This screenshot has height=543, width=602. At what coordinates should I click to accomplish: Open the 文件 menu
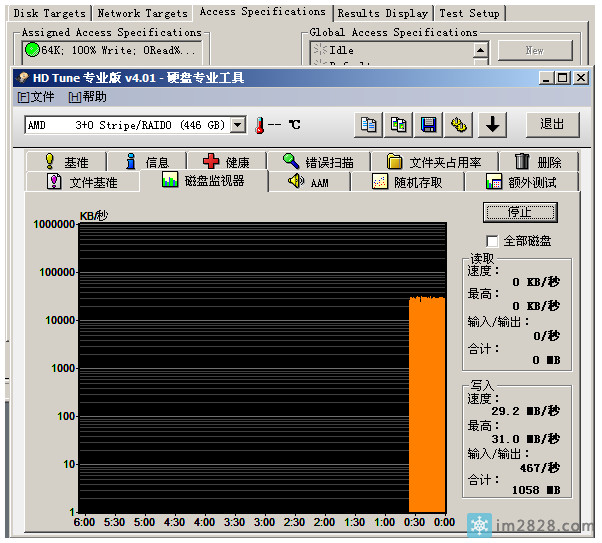37,97
